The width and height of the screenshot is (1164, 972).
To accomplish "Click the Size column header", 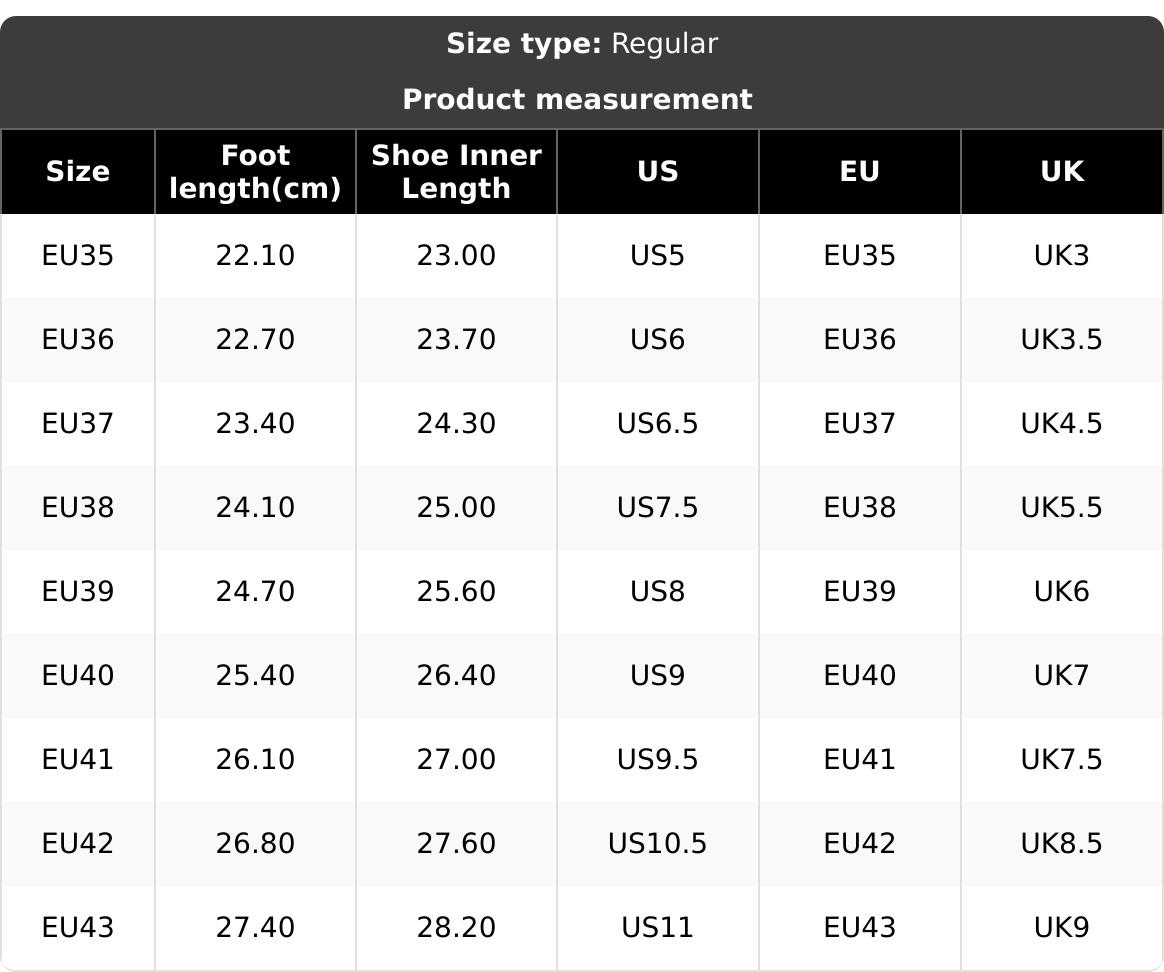I will click(x=77, y=171).
